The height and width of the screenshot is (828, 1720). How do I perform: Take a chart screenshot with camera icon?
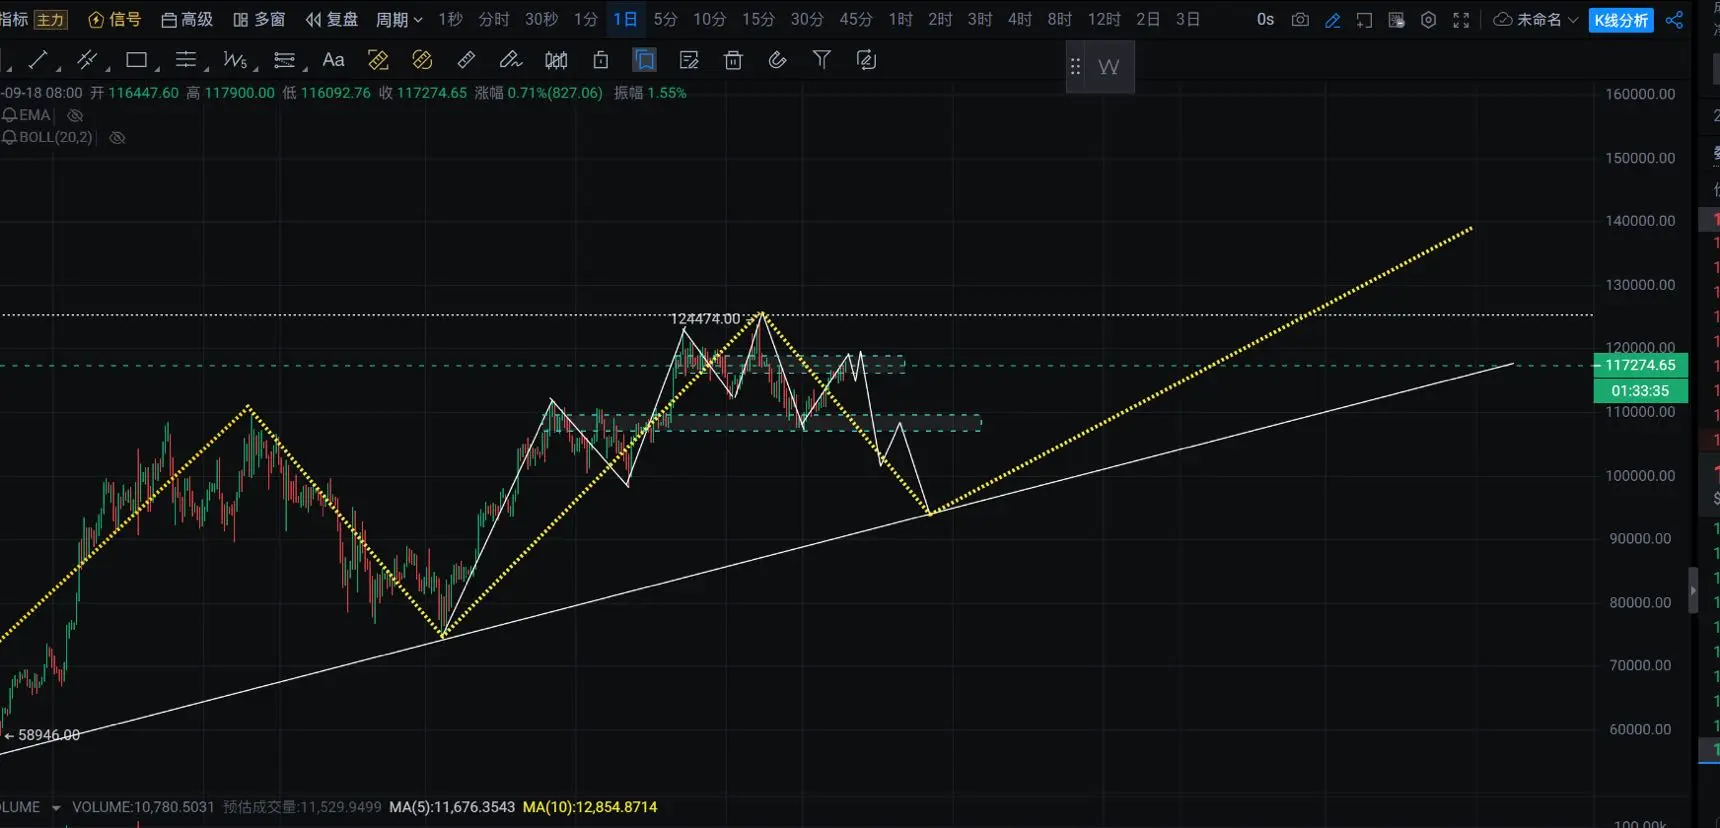coord(1300,20)
